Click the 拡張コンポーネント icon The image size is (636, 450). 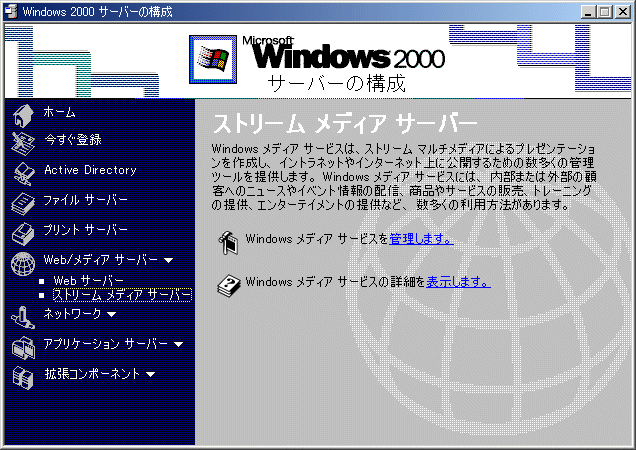(x=23, y=377)
